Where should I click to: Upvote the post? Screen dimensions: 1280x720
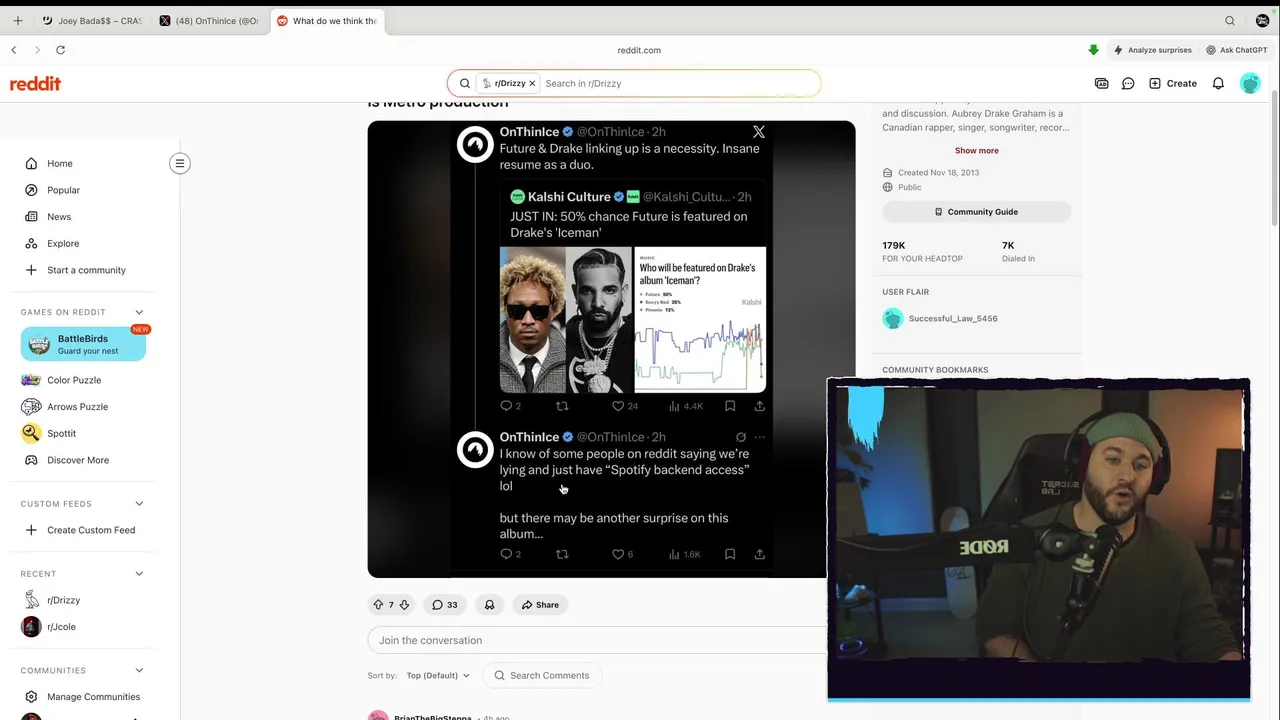pos(378,605)
